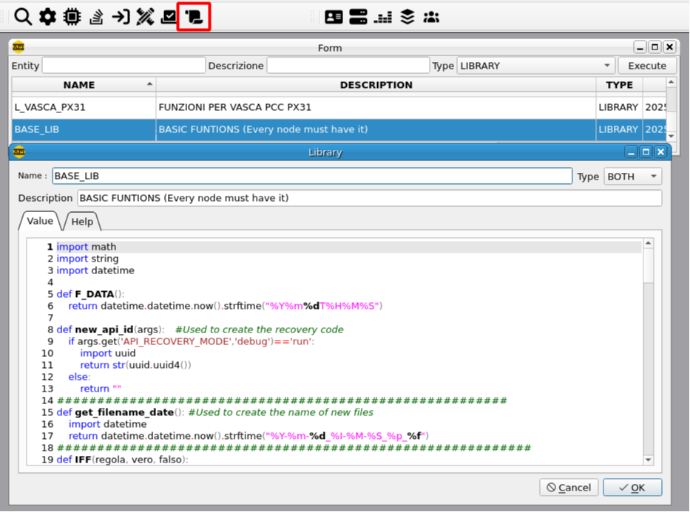The width and height of the screenshot is (690, 512).
Task: Click the Entity input field
Action: coord(124,65)
